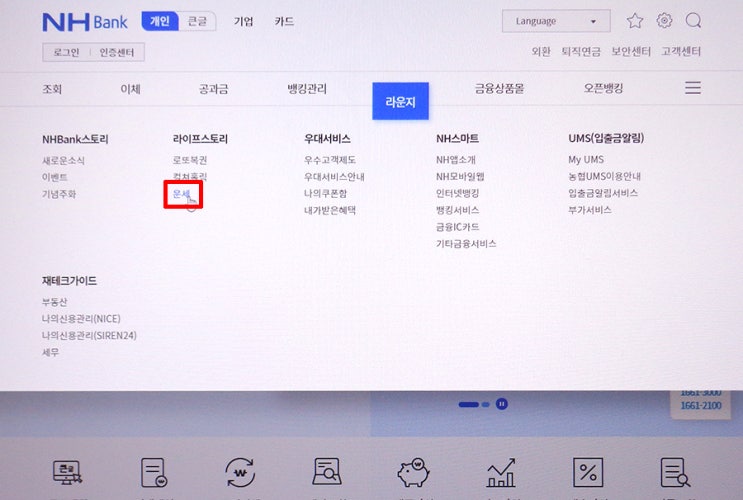
Task: Select the 라운지 tab
Action: click(x=400, y=101)
